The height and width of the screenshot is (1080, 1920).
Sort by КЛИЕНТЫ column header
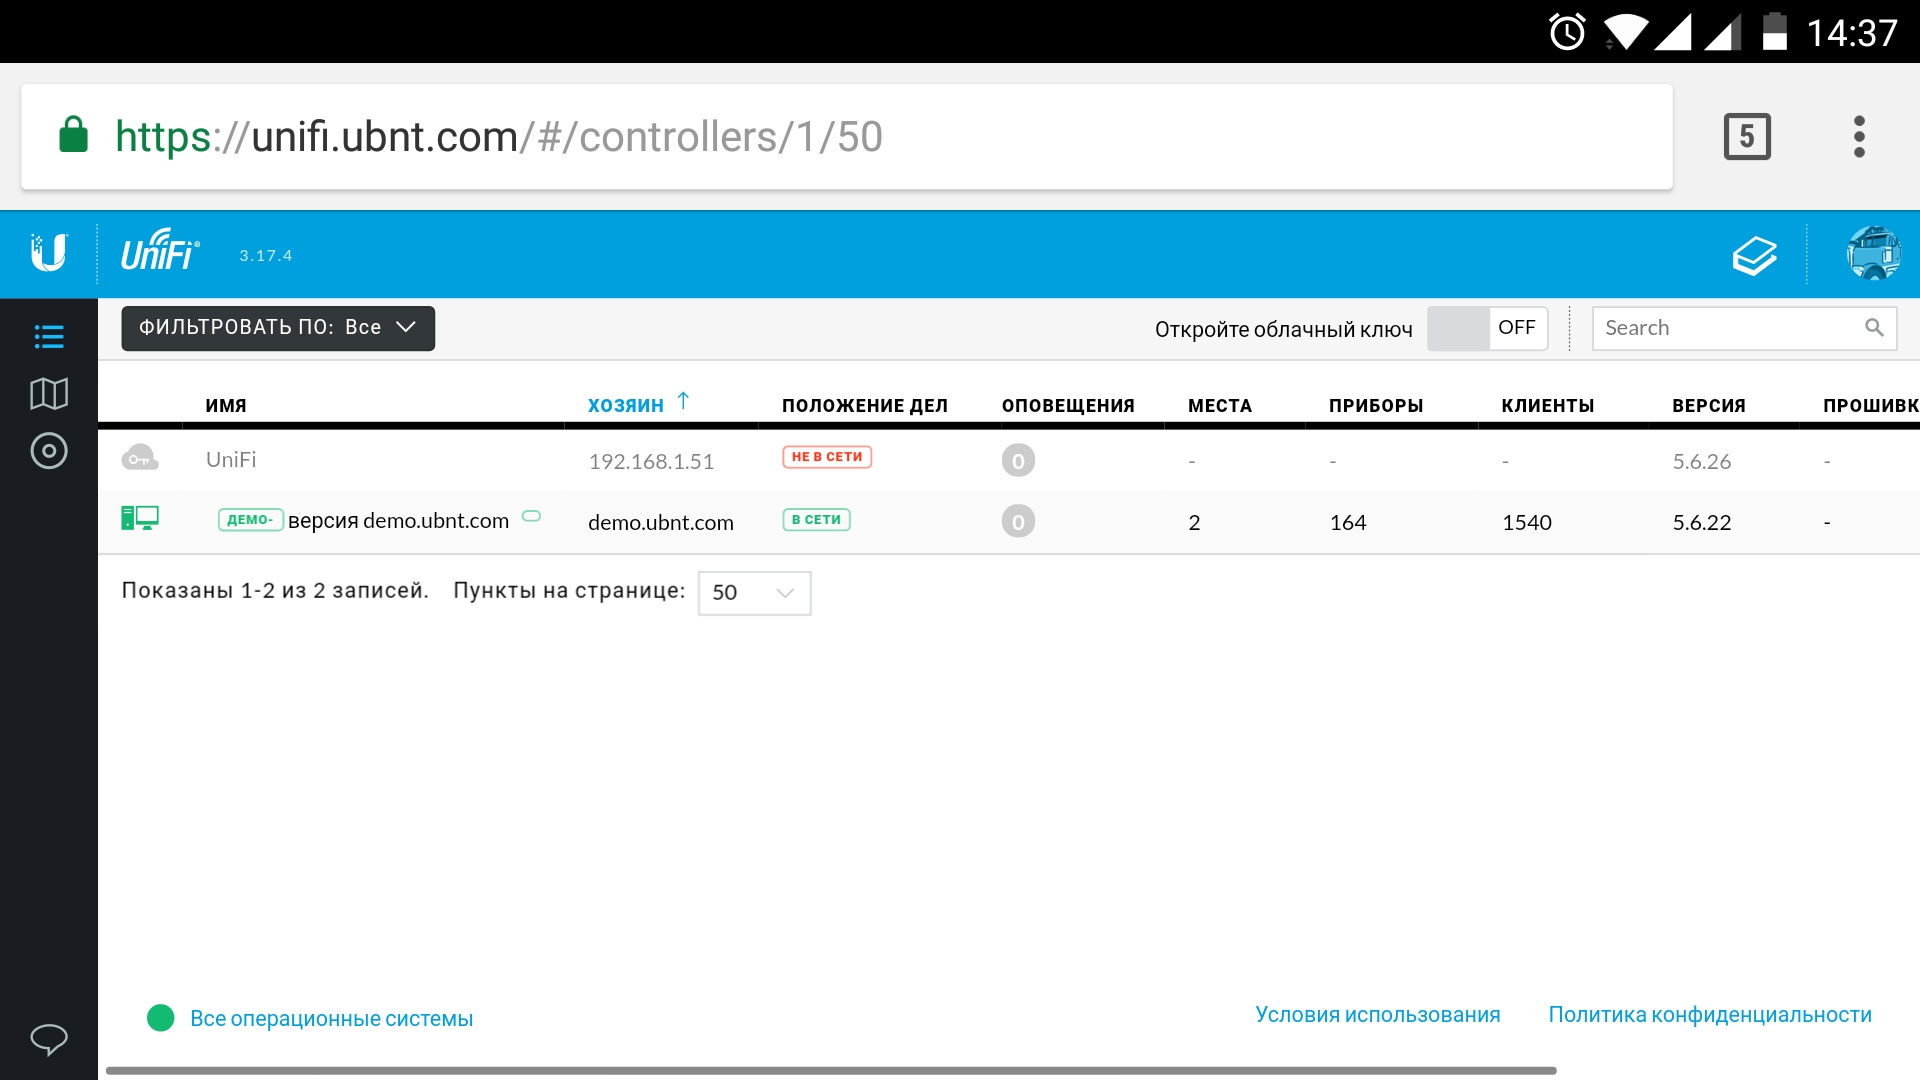point(1548,406)
